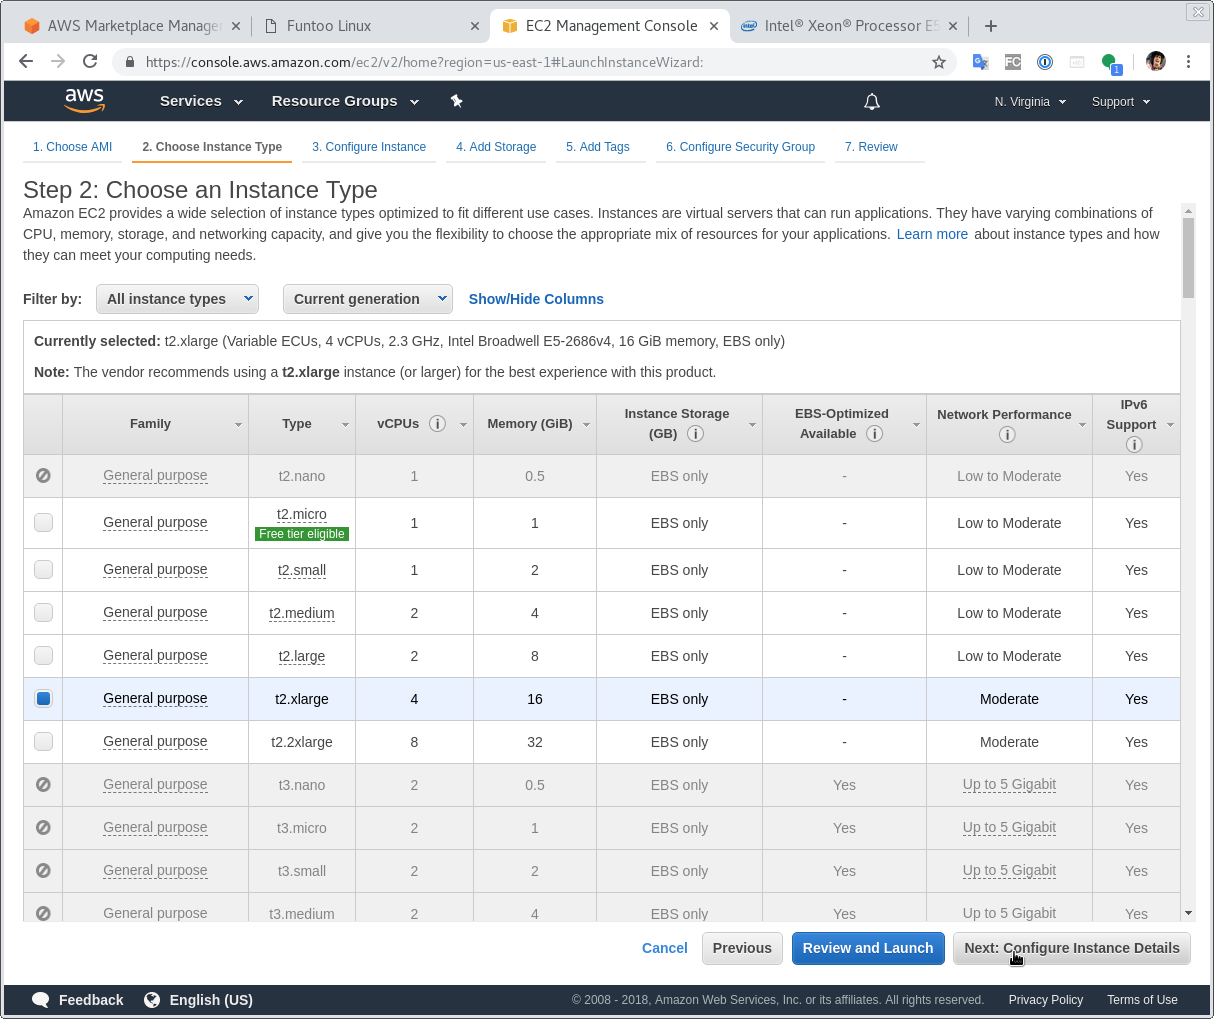The width and height of the screenshot is (1214, 1019).
Task: Open the notifications bell
Action: (872, 101)
